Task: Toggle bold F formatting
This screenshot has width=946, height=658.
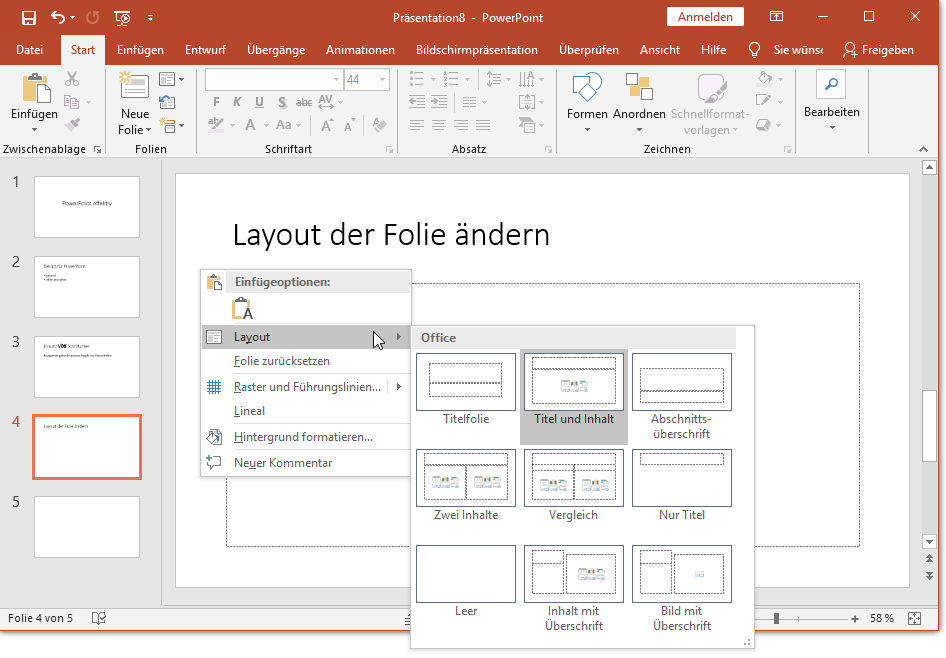Action: [216, 102]
